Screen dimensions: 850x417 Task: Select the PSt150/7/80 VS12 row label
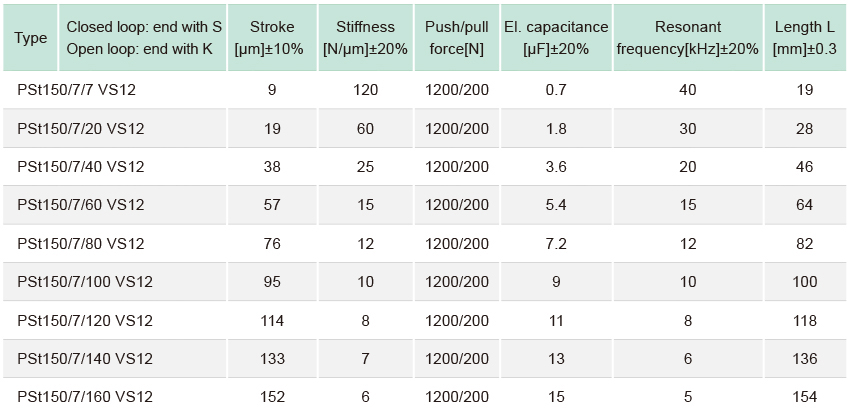point(81,243)
